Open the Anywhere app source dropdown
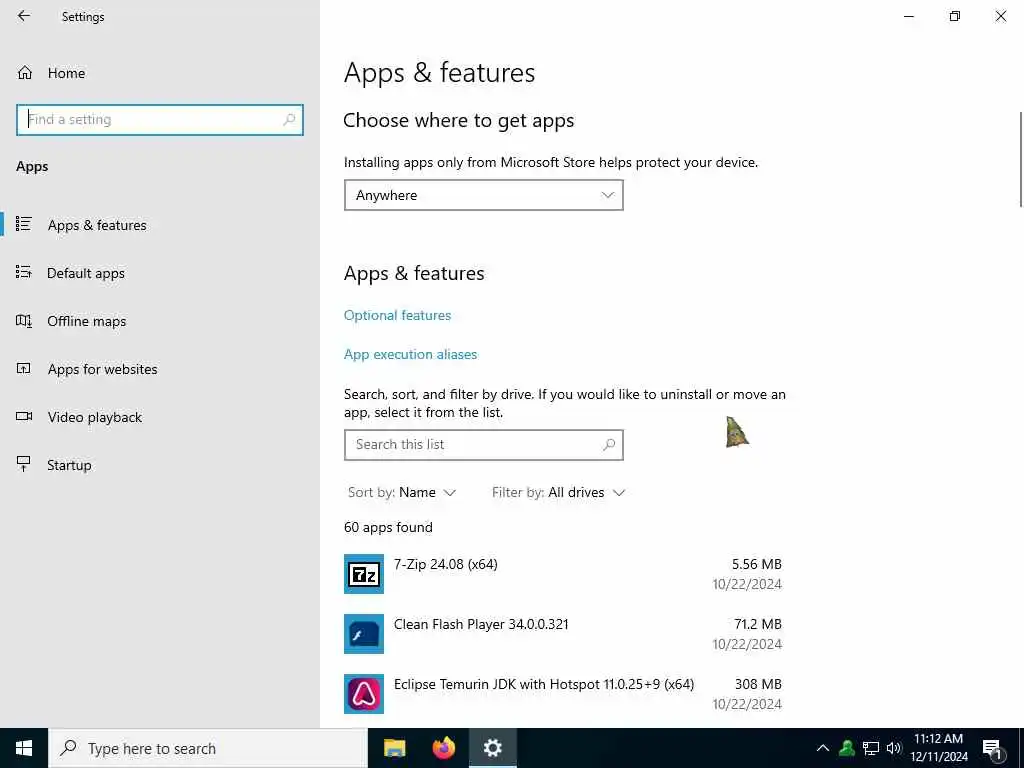Image resolution: width=1024 pixels, height=768 pixels. click(x=483, y=195)
